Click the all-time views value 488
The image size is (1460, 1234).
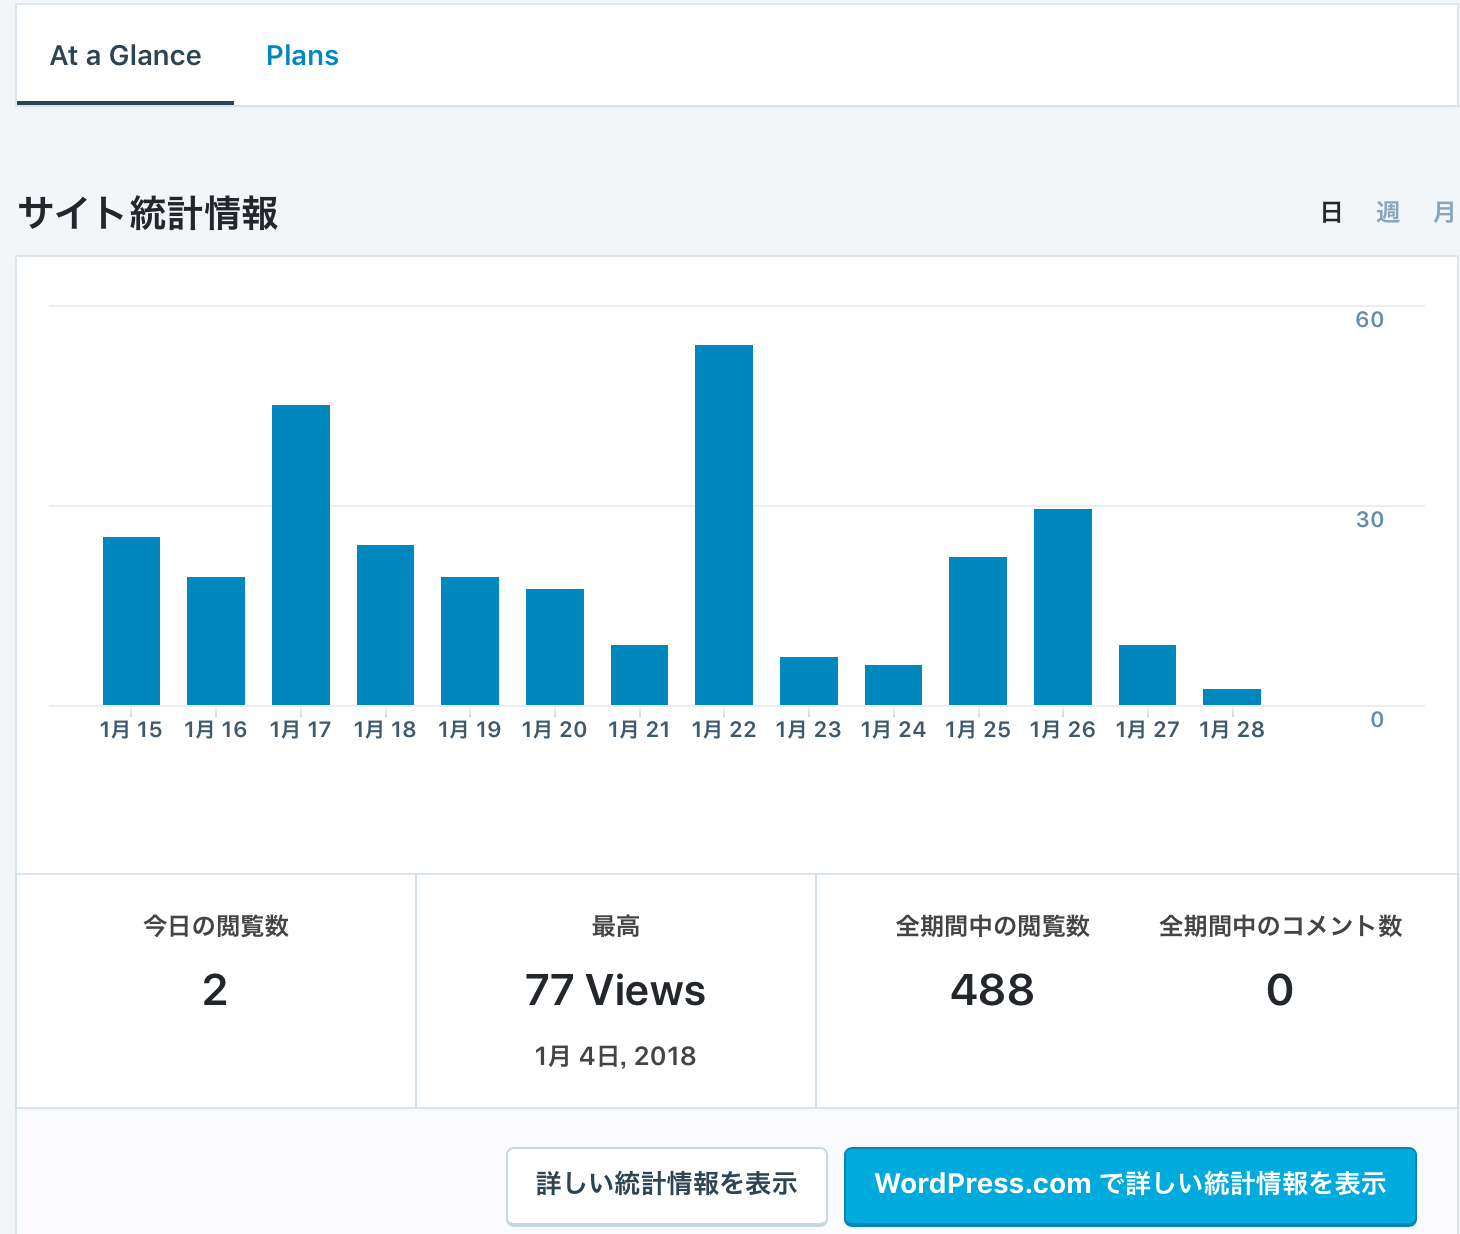click(x=993, y=990)
